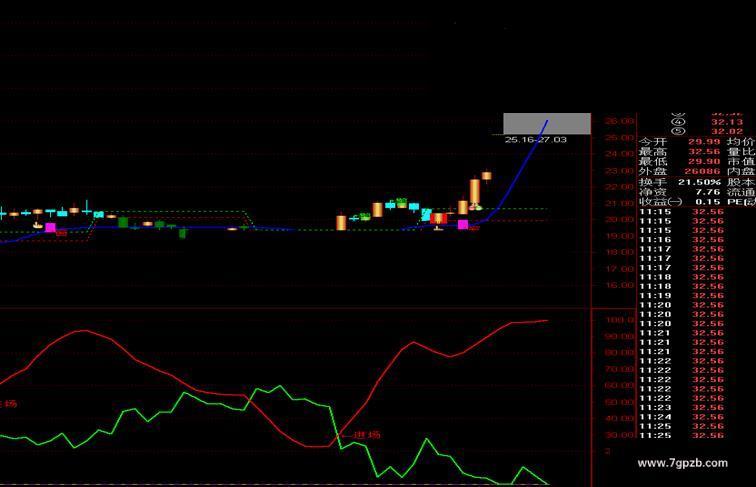Image resolution: width=756 pixels, height=487 pixels.
Task: Click the 40.00 indicator axis label
Action: 620,419
